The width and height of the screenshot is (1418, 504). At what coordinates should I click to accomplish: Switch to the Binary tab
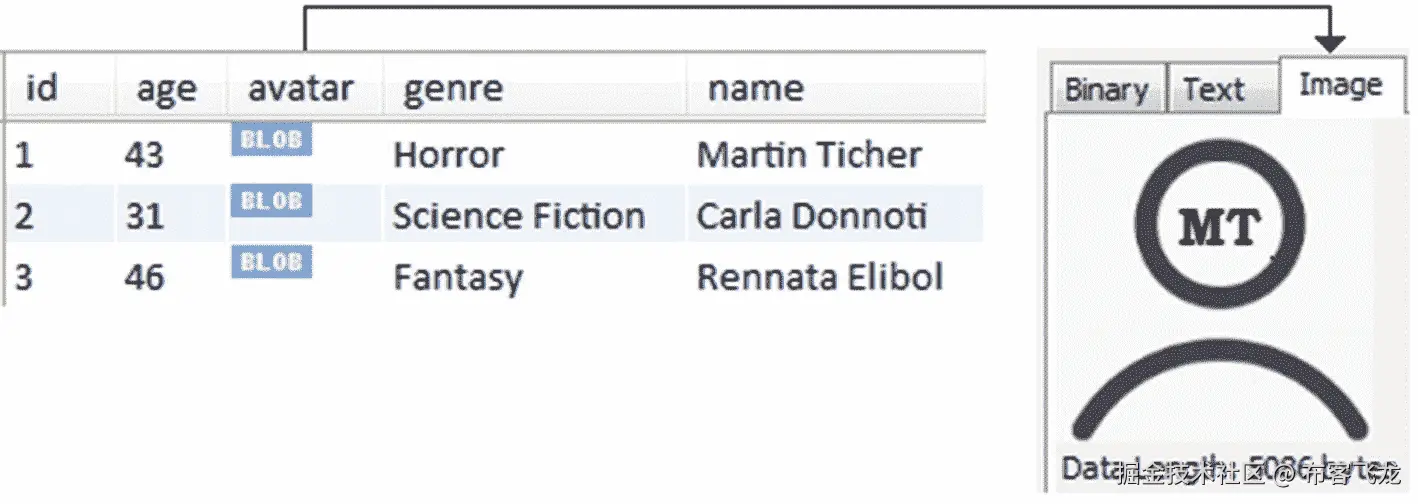click(1106, 90)
